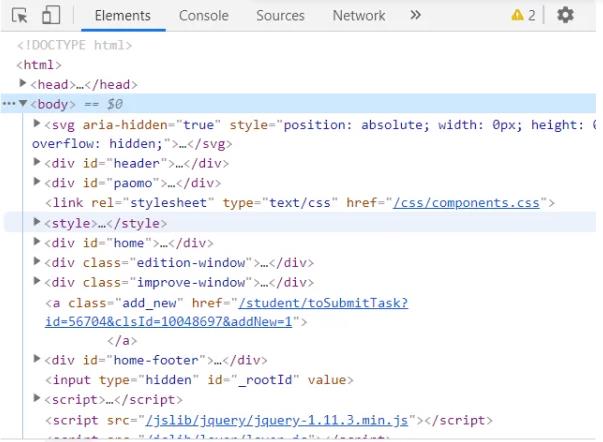Open DevTools settings gear
This screenshot has height=442, width=603.
[565, 15]
